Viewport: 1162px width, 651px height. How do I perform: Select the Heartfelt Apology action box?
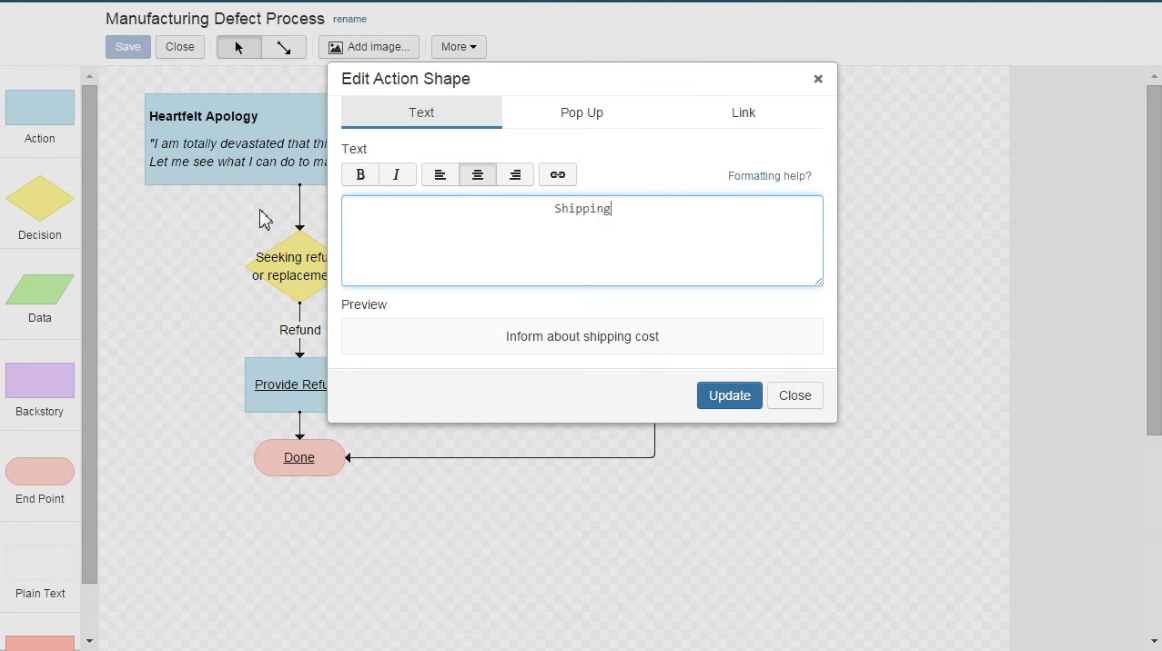point(236,139)
